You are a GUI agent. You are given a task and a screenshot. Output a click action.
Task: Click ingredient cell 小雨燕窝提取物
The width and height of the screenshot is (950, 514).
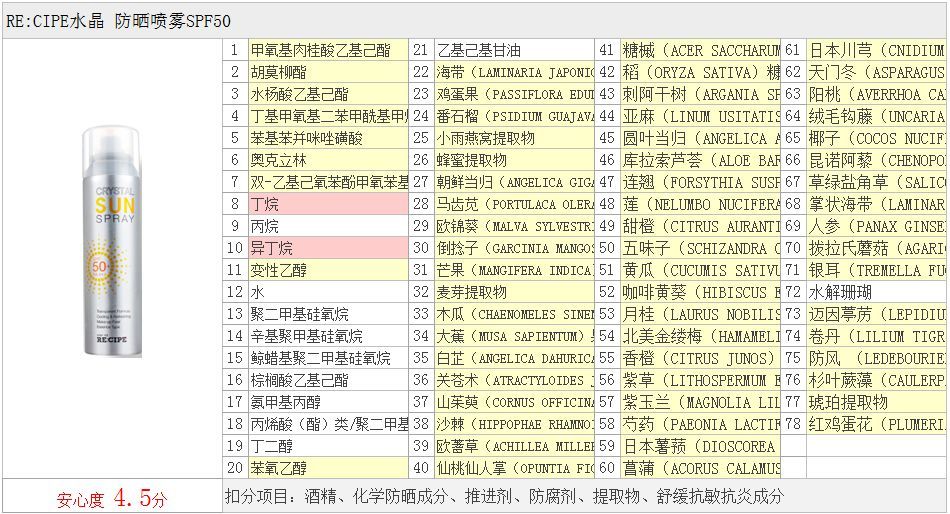point(514,138)
